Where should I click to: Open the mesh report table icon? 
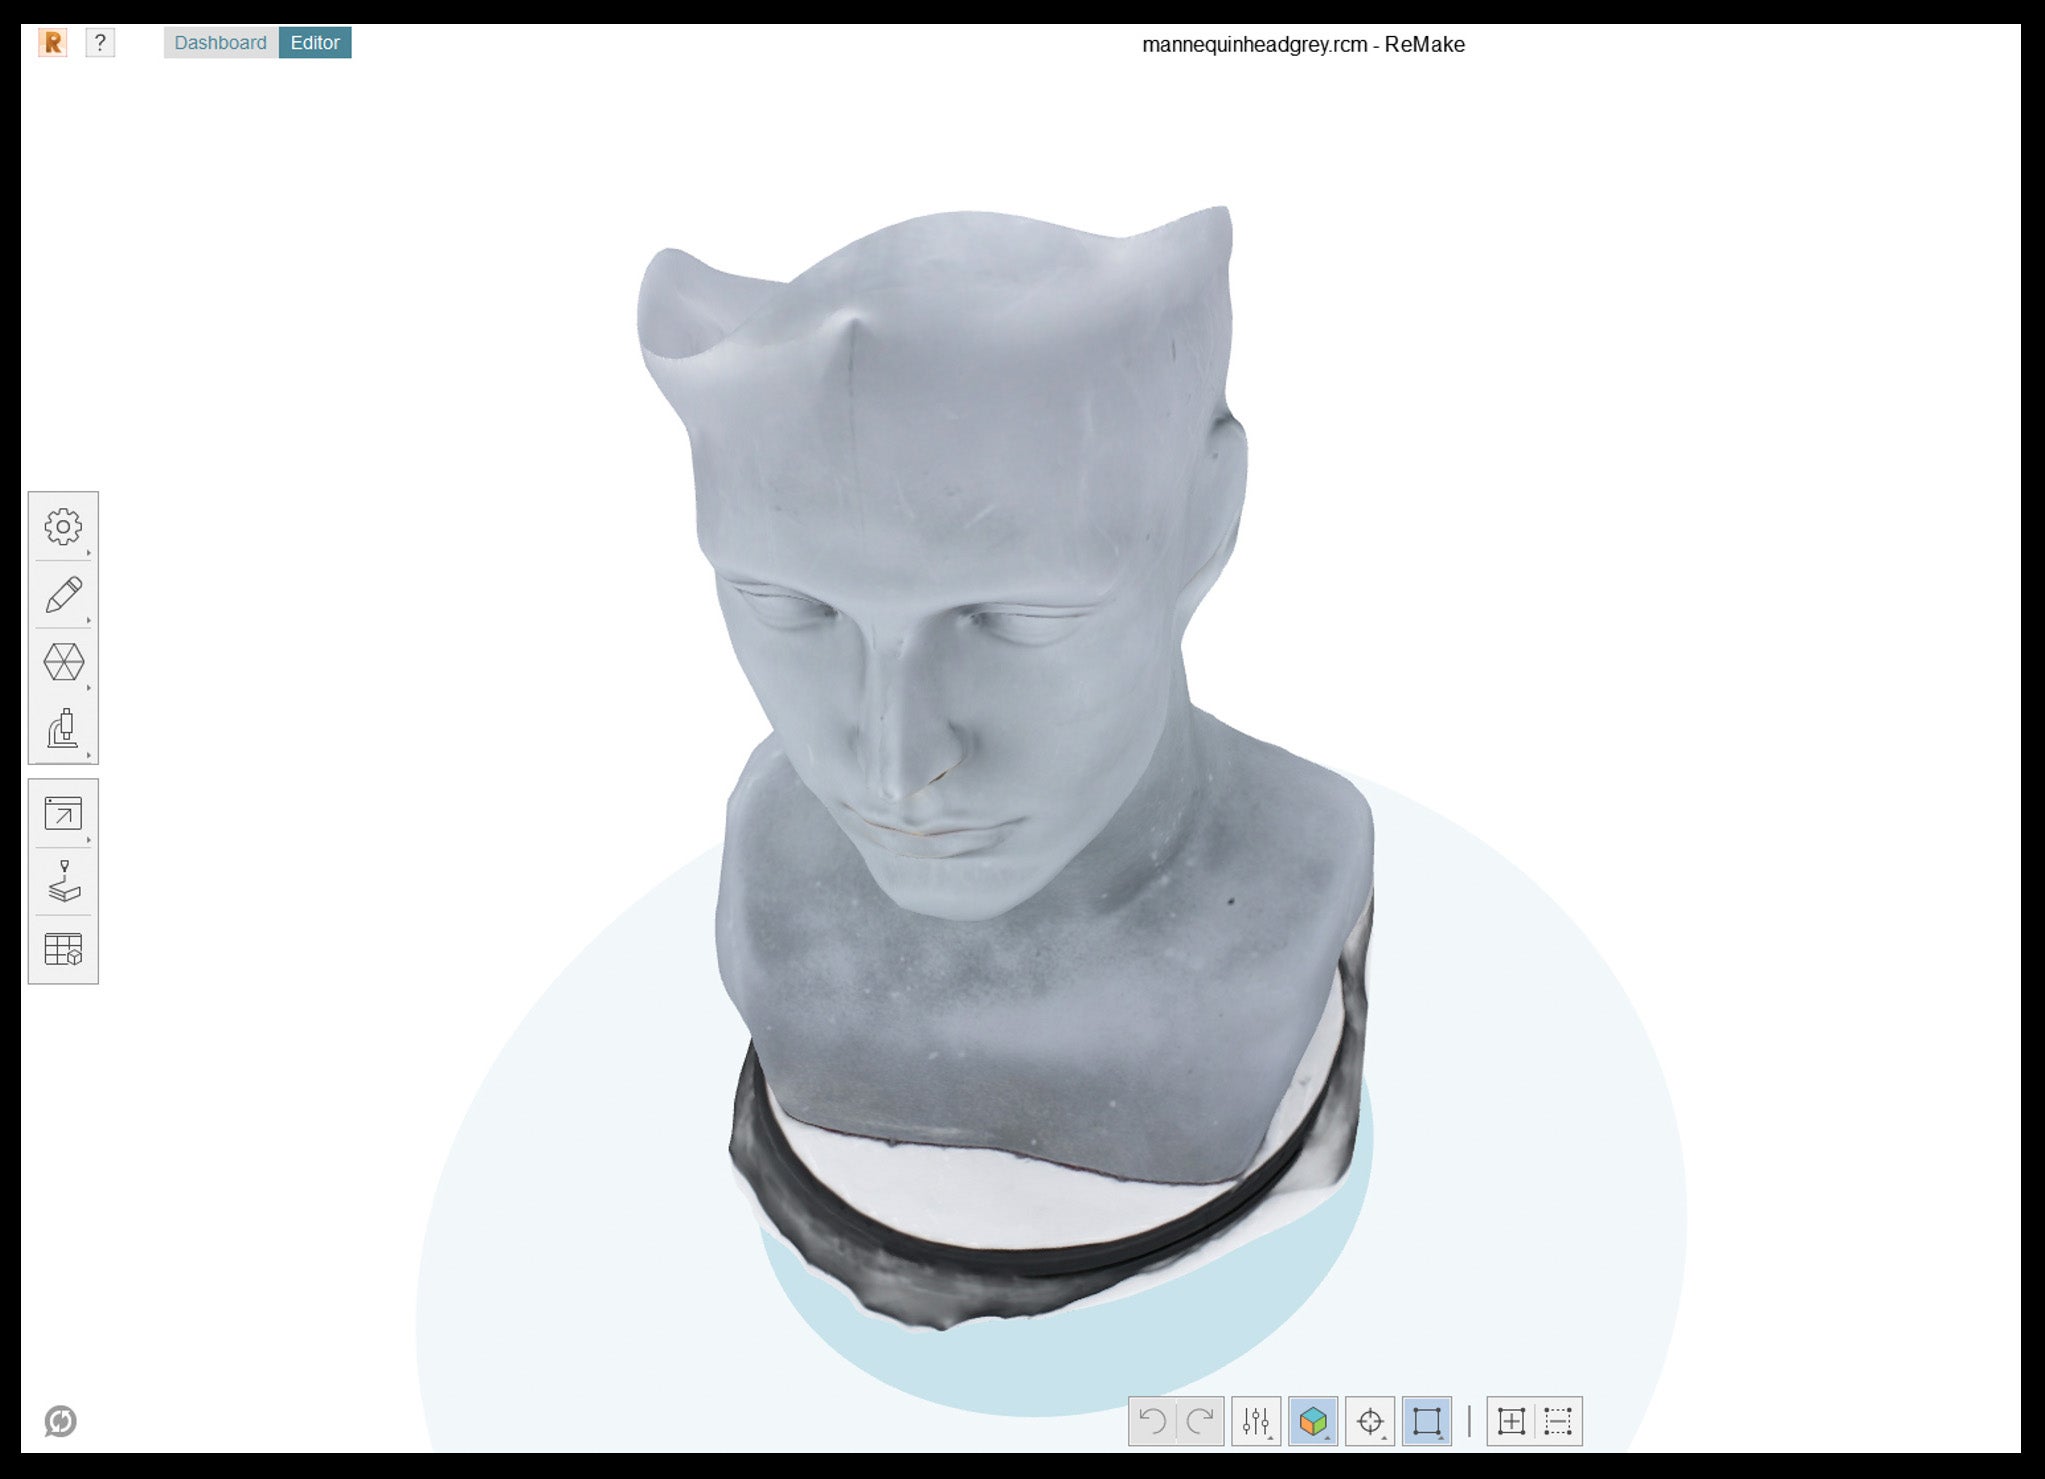click(x=63, y=949)
